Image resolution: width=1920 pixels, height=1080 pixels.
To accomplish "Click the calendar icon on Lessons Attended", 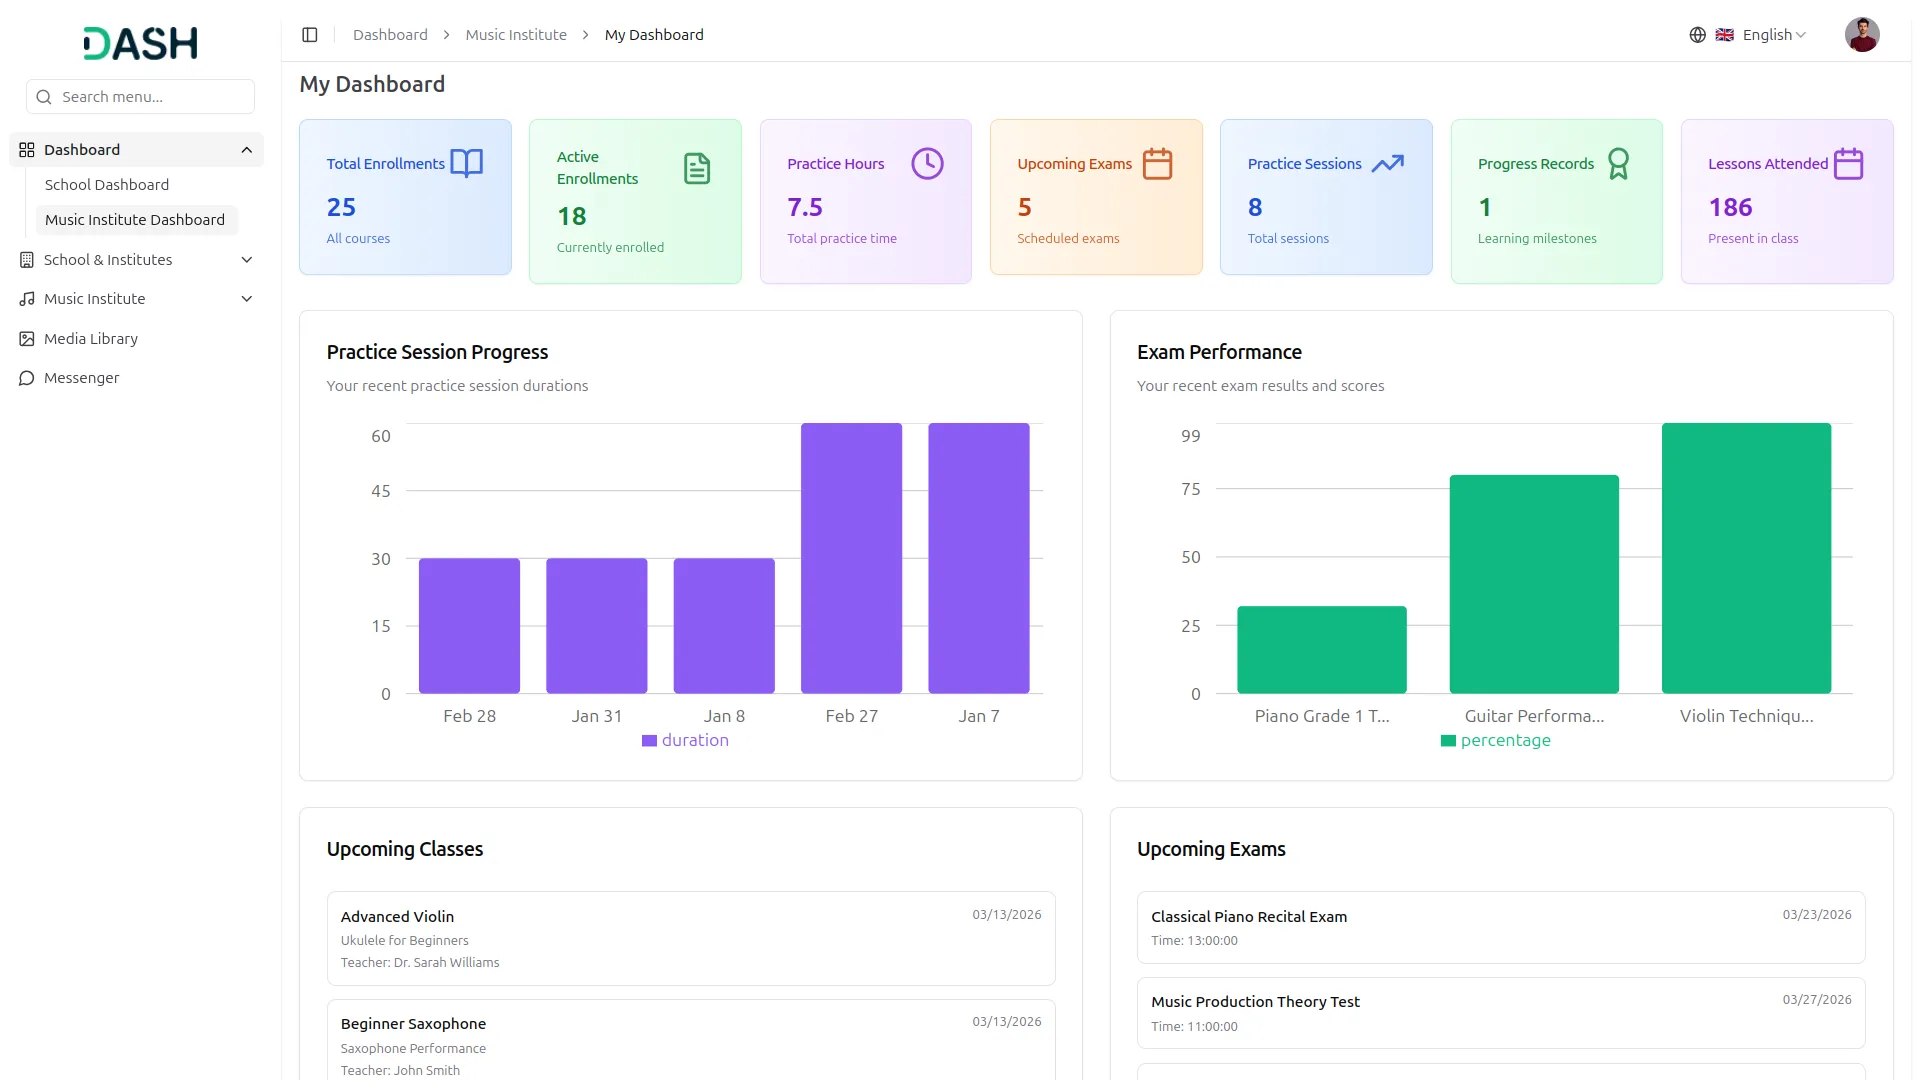I will click(x=1848, y=163).
